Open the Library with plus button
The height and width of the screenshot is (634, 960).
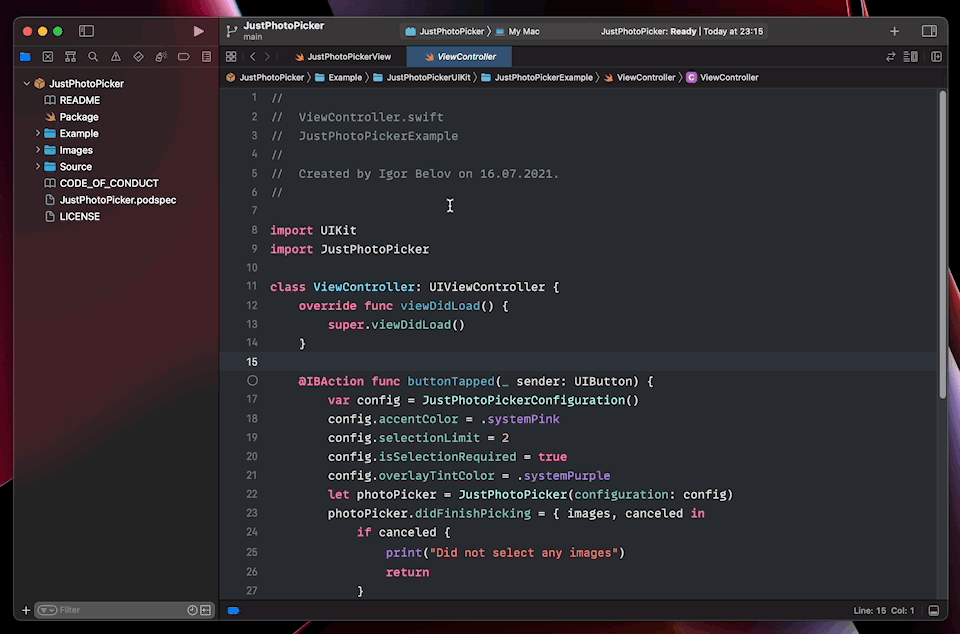894,31
